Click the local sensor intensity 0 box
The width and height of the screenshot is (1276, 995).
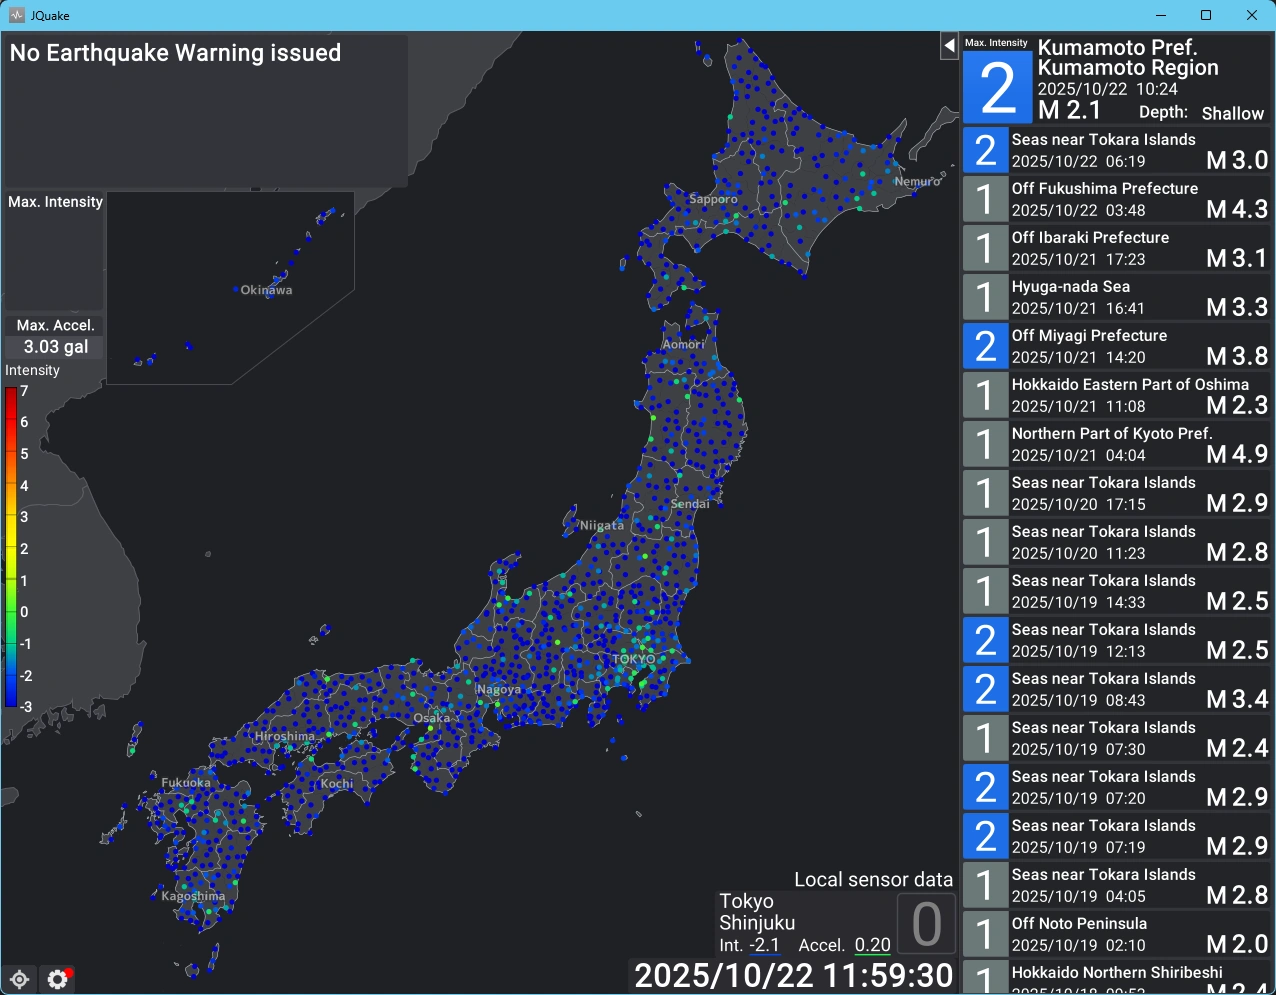[926, 924]
